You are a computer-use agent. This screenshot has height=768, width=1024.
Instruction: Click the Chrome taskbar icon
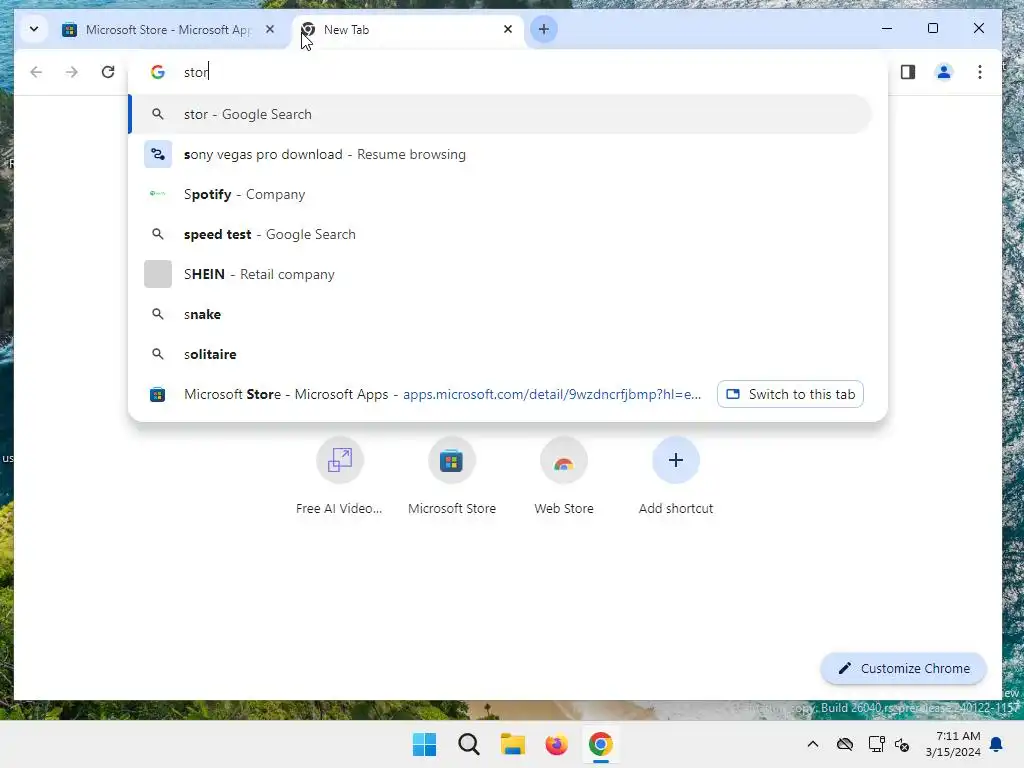pyautogui.click(x=601, y=744)
